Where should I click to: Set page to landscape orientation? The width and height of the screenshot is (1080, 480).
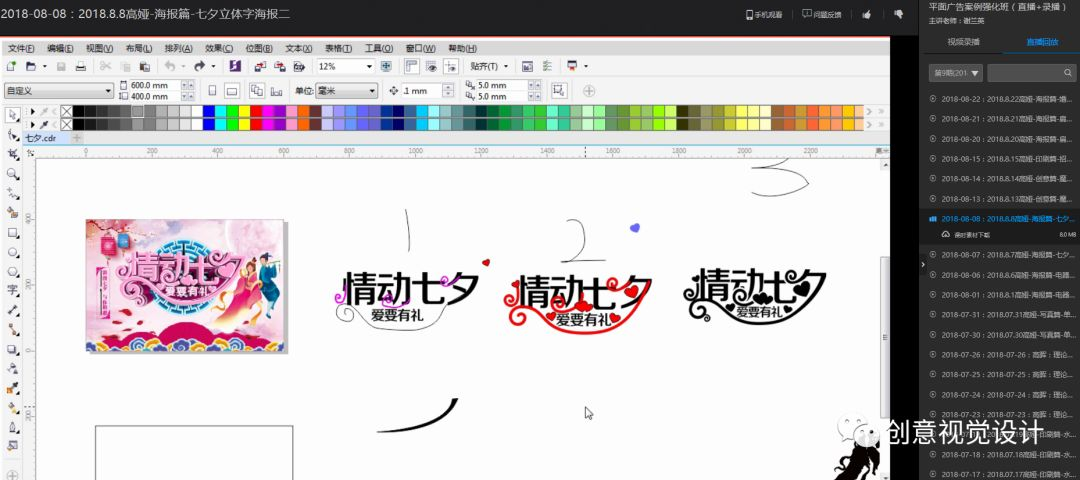coord(232,90)
